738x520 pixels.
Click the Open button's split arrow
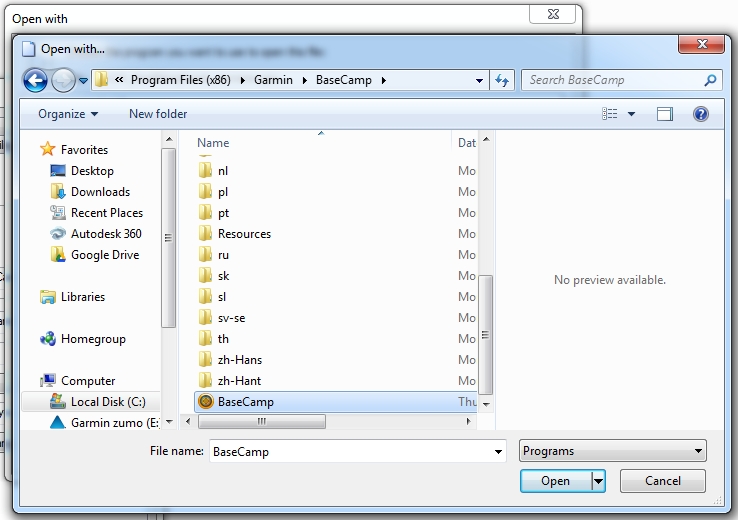(599, 481)
